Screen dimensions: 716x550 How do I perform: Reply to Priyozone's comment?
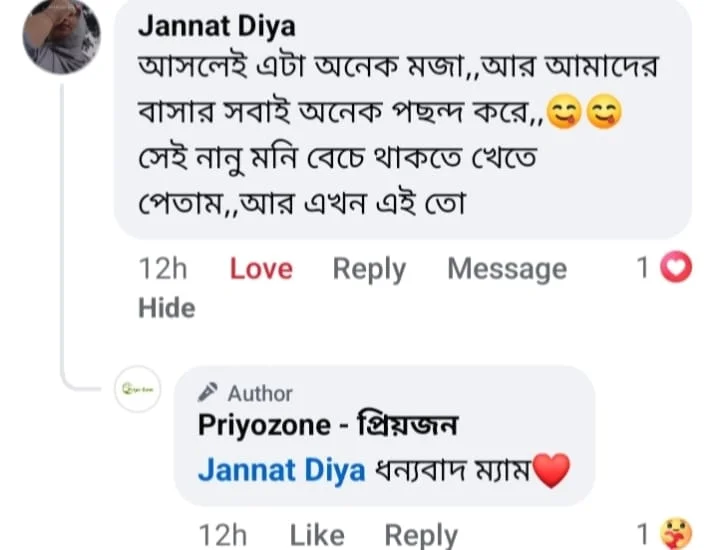421,535
